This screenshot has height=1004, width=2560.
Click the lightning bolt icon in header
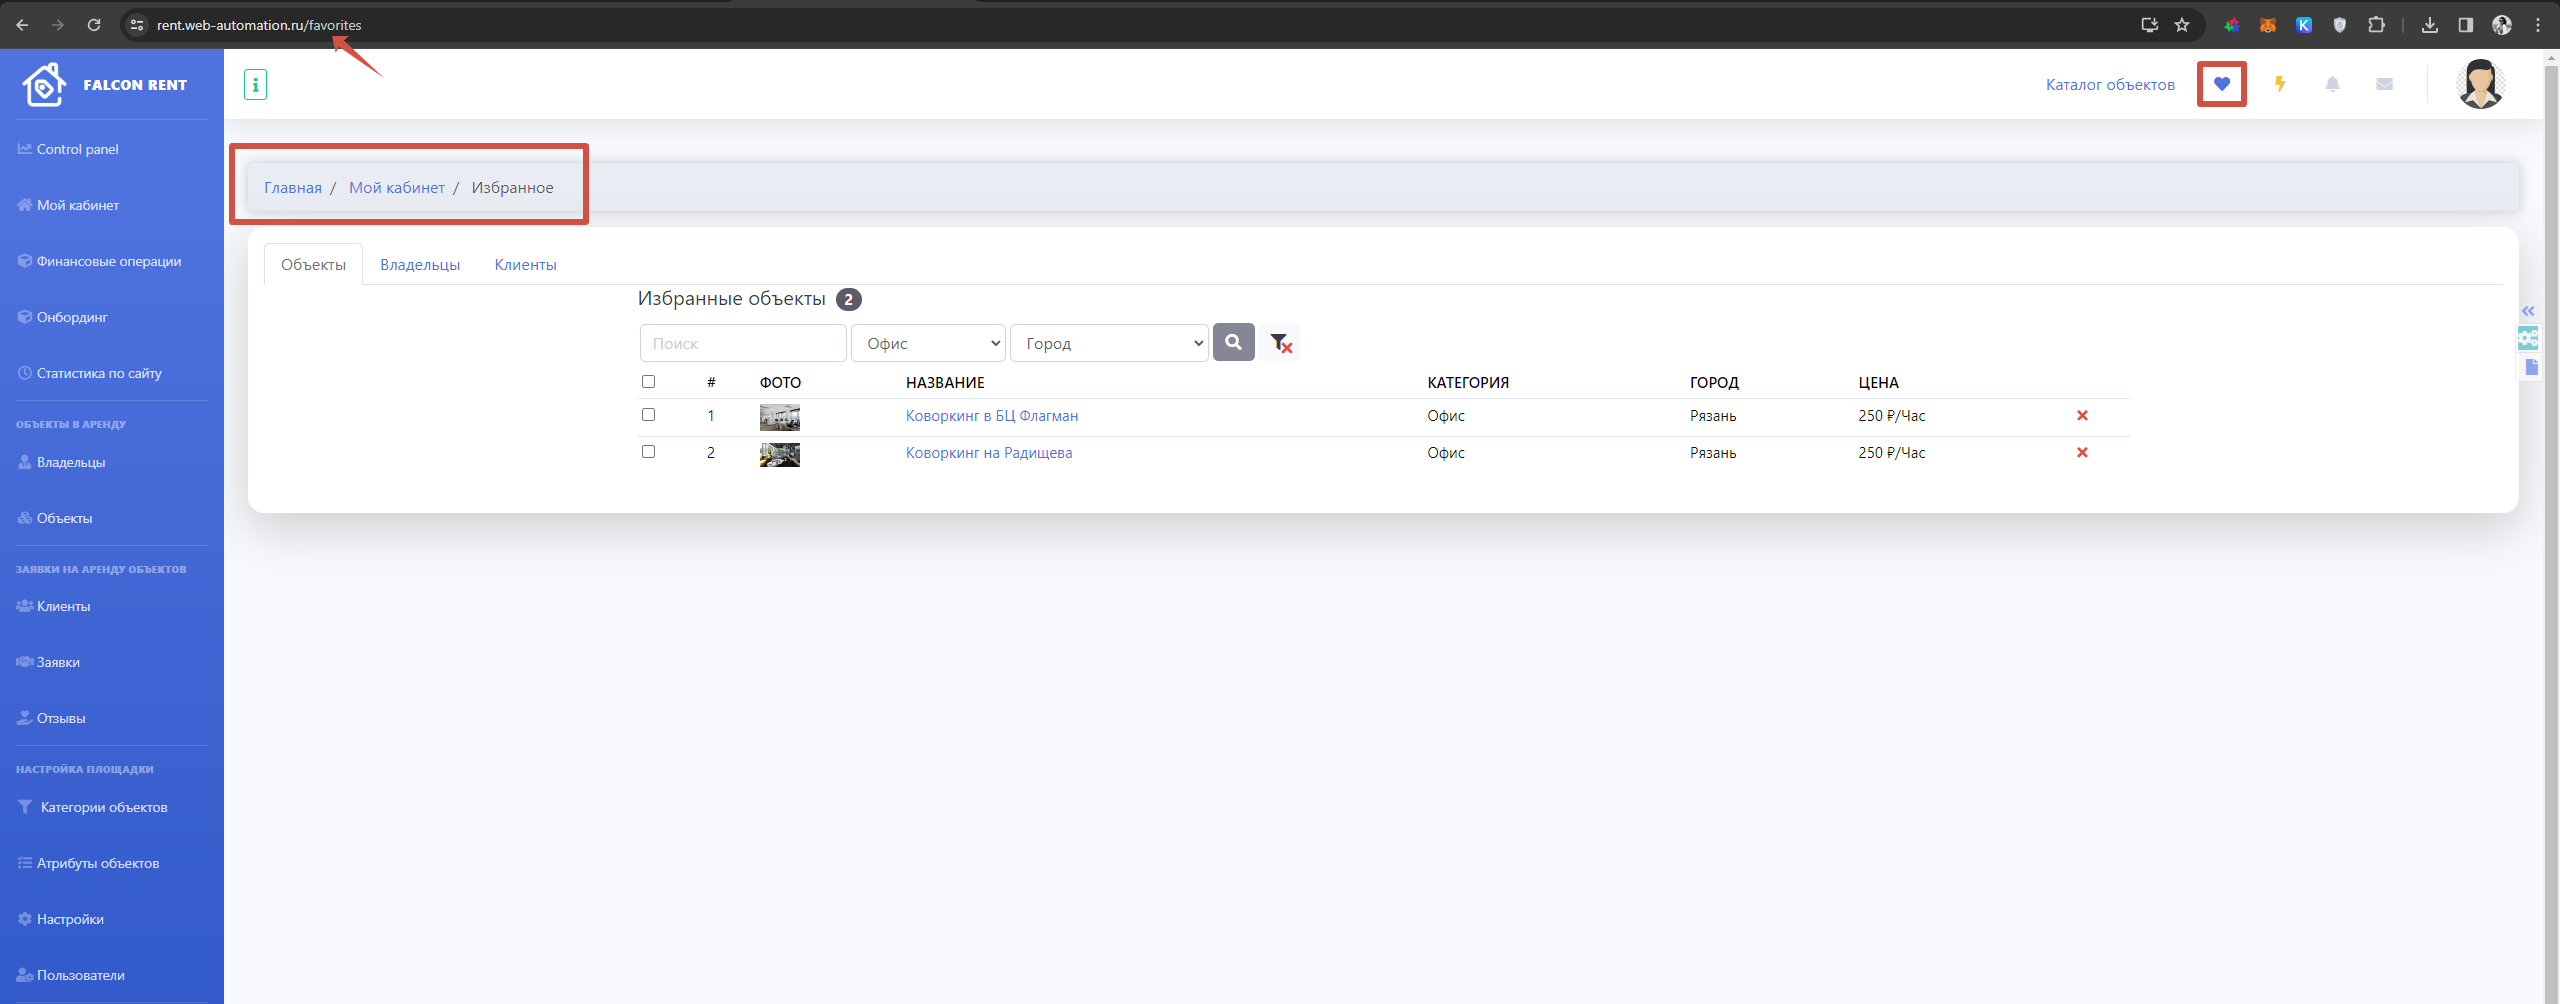coord(2280,84)
